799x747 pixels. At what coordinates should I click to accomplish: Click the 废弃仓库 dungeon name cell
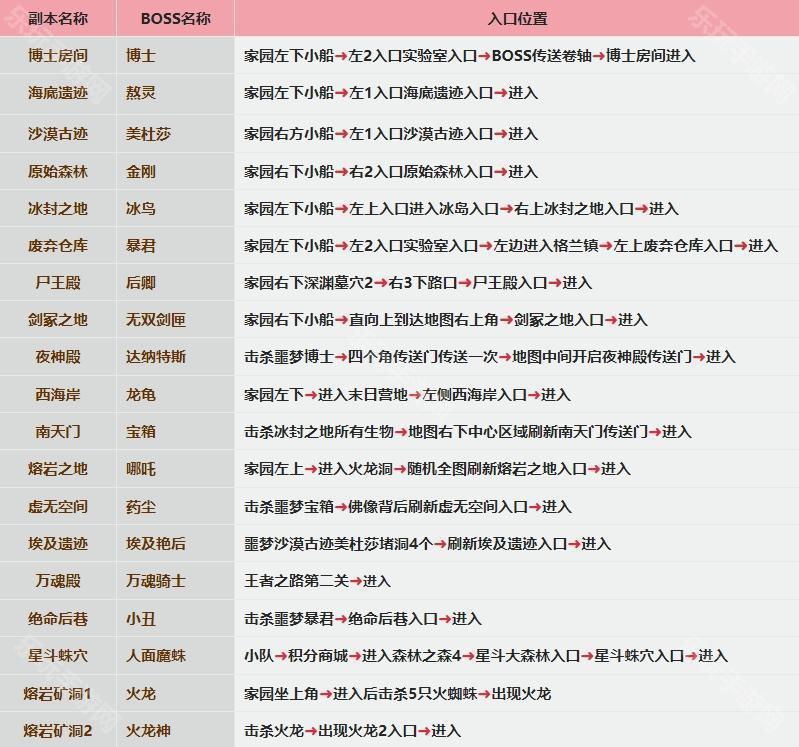pyautogui.click(x=58, y=246)
